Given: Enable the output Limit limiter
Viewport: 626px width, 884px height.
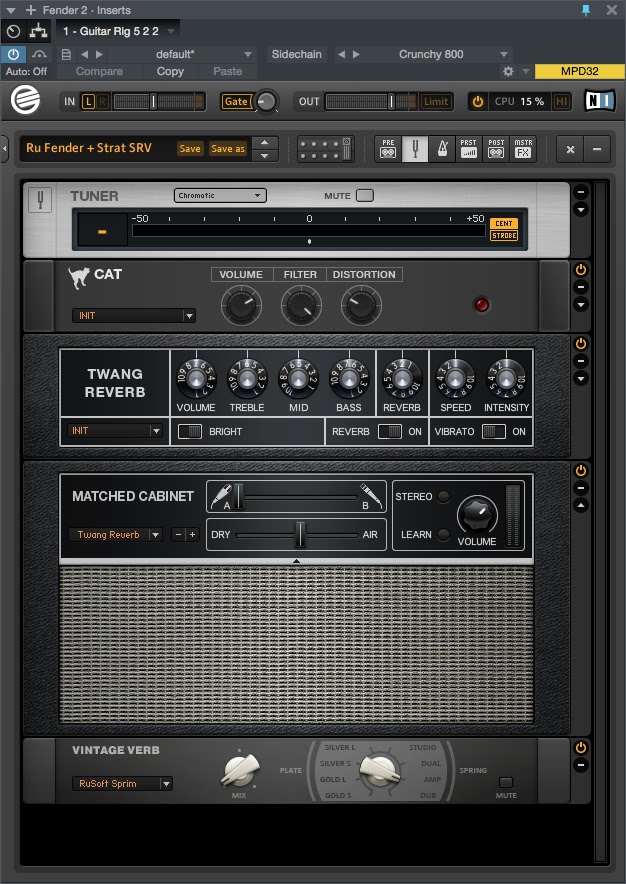Looking at the screenshot, I should click(x=436, y=101).
